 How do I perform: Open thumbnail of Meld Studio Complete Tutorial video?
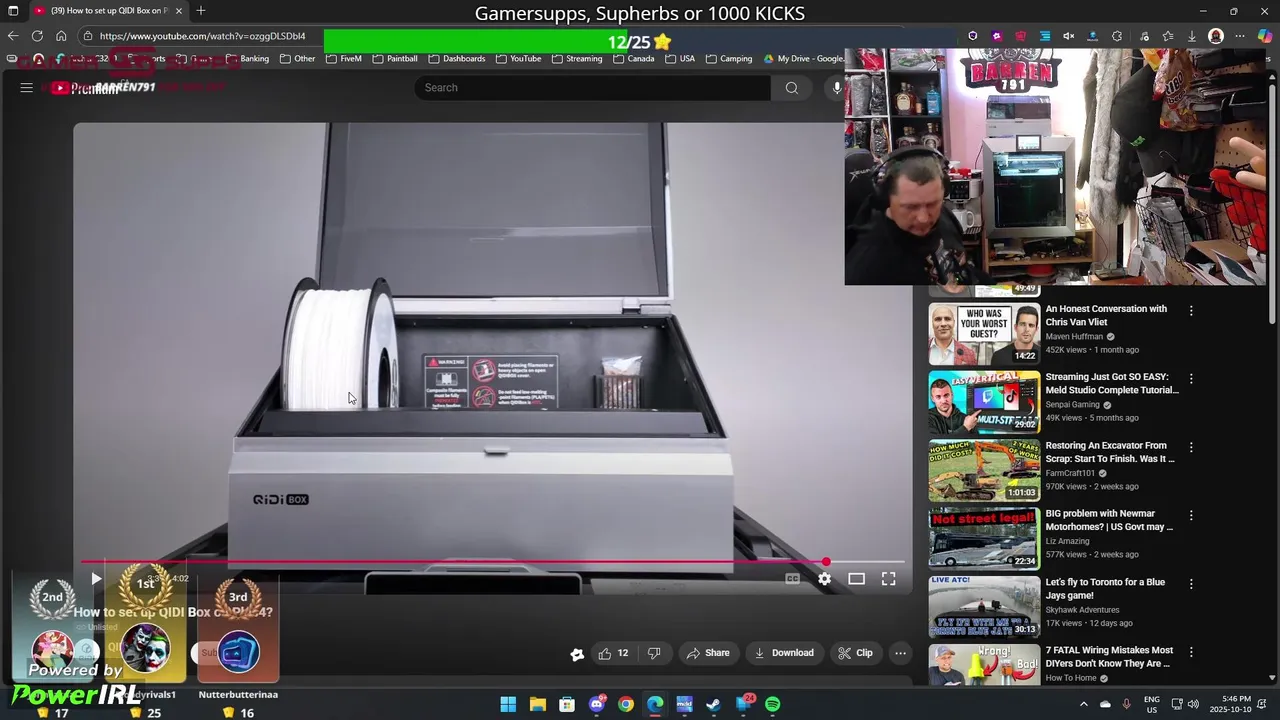pyautogui.click(x=984, y=402)
